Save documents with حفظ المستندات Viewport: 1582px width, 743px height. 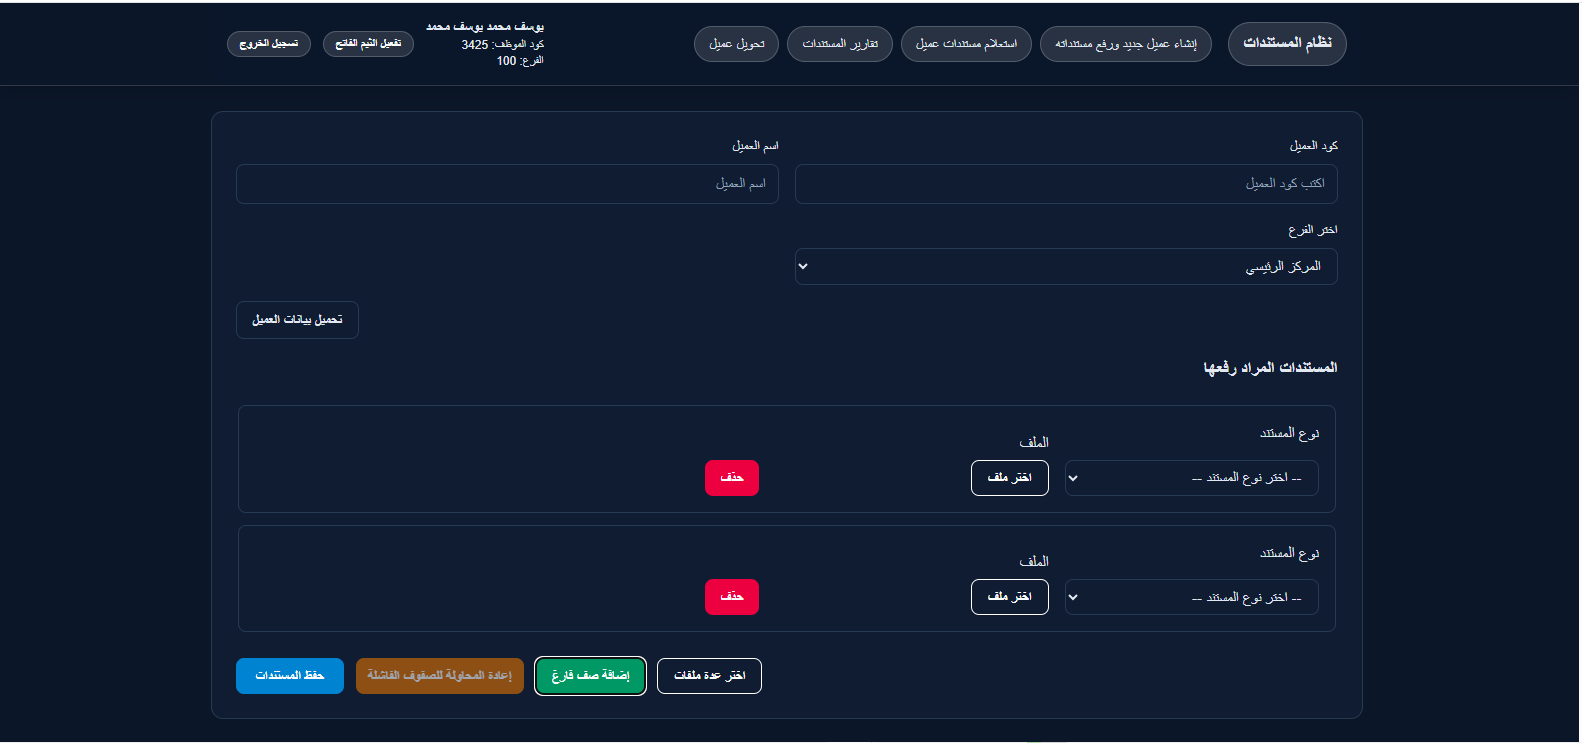290,676
